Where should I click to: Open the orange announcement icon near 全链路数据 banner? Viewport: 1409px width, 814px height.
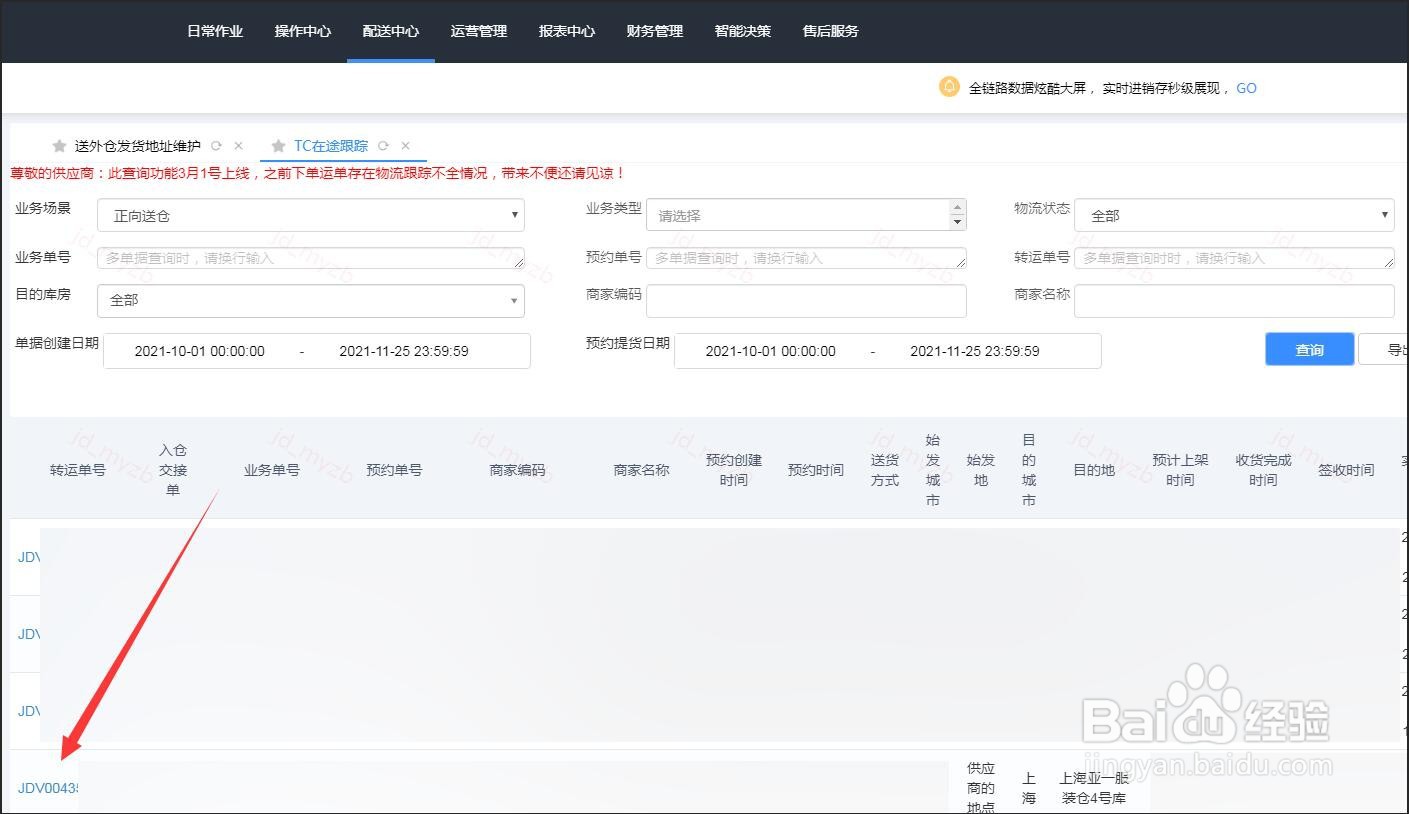pos(948,87)
